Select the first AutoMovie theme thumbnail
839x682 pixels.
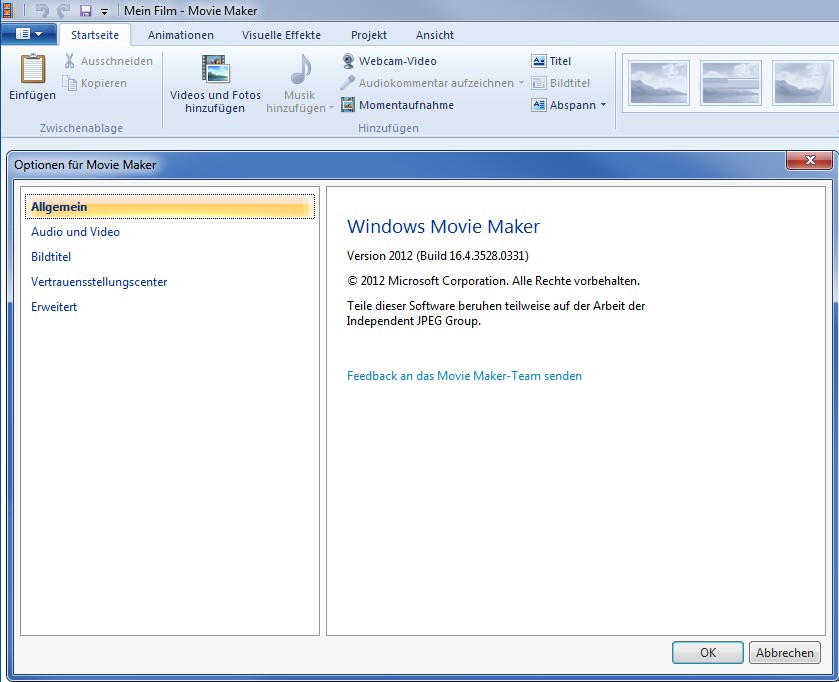coord(659,83)
